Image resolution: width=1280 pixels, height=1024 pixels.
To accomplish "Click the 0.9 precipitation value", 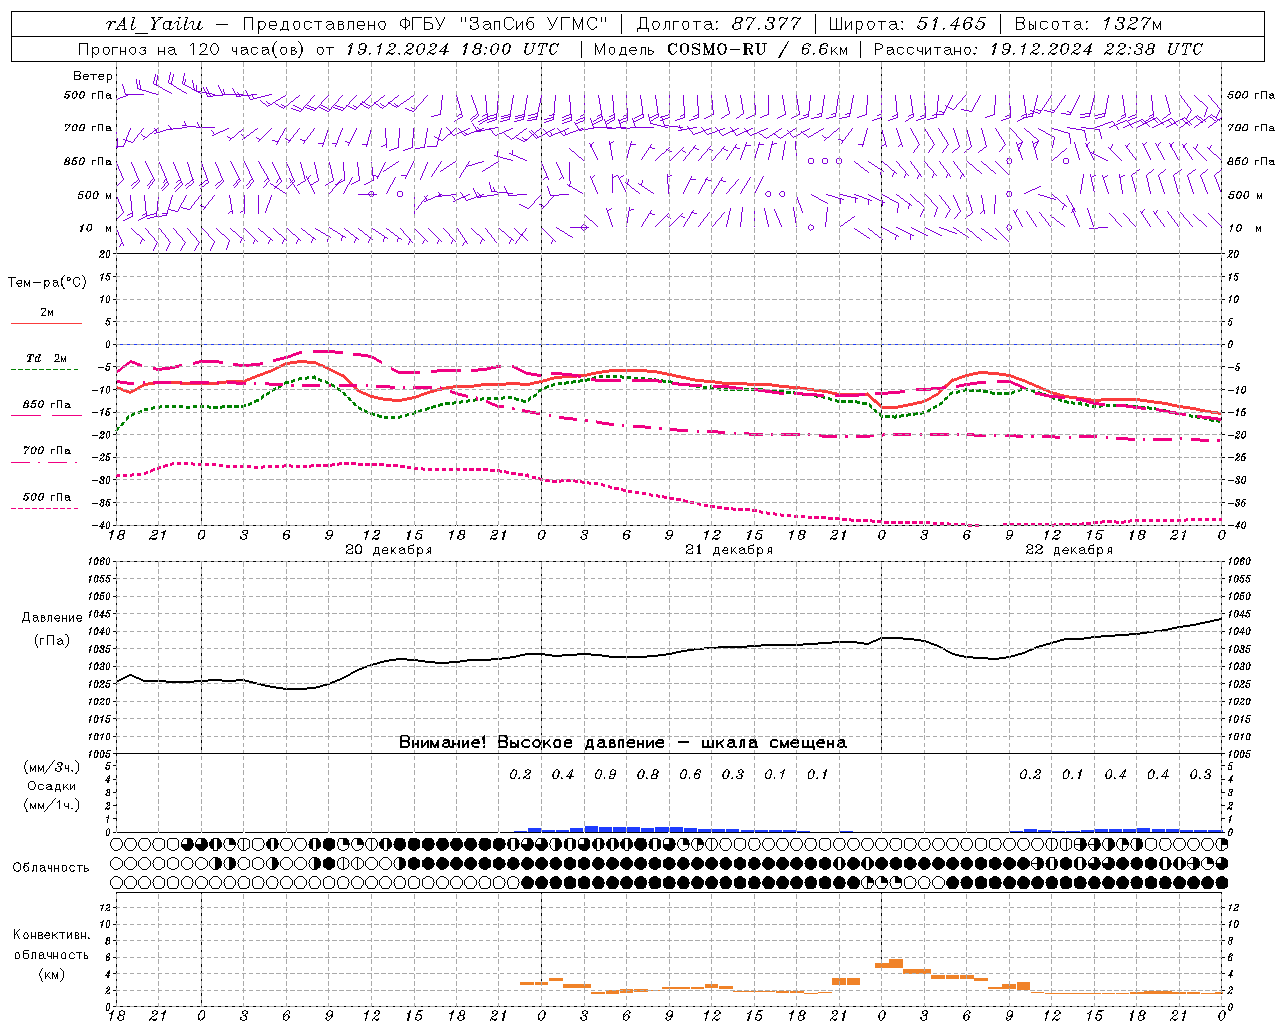I will coord(605,774).
